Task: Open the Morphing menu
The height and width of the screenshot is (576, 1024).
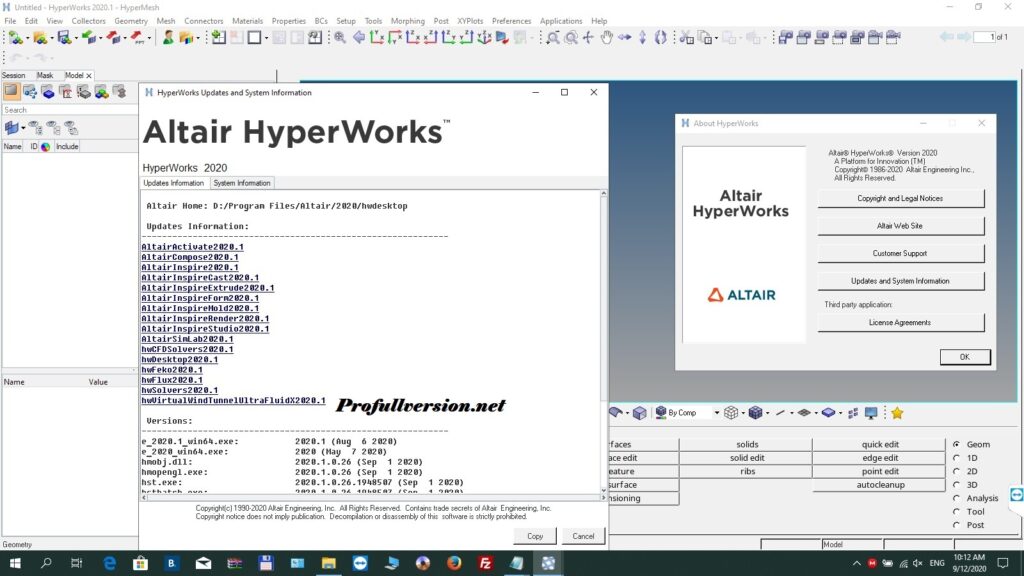Action: tap(408, 20)
